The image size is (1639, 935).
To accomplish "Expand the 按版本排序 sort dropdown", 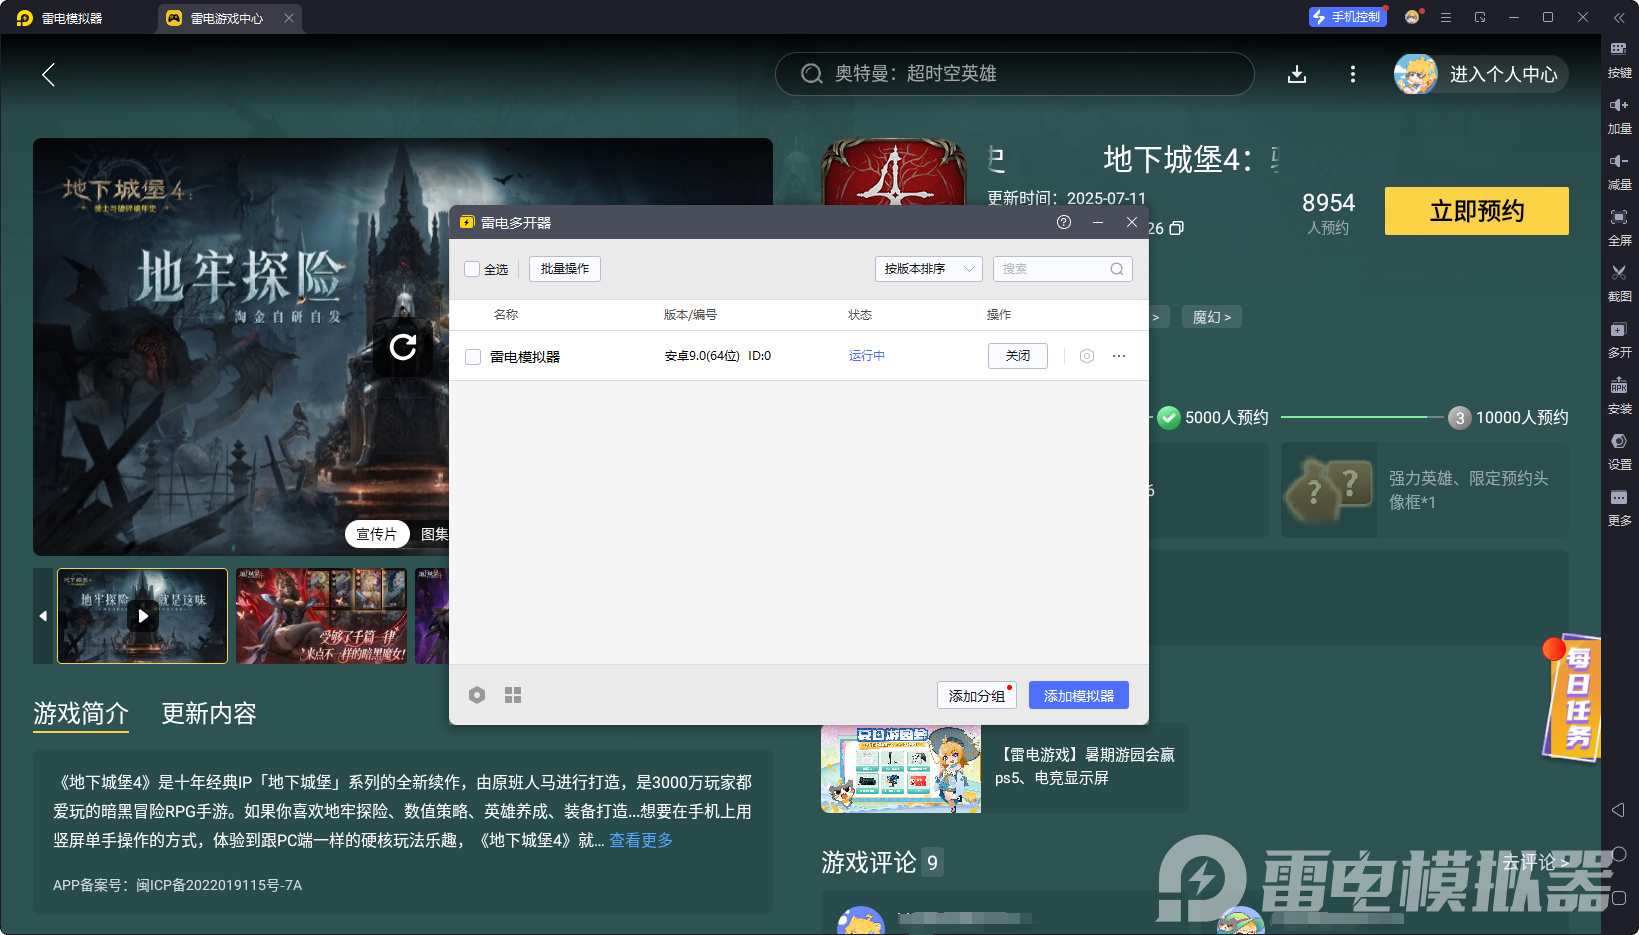I will [928, 269].
